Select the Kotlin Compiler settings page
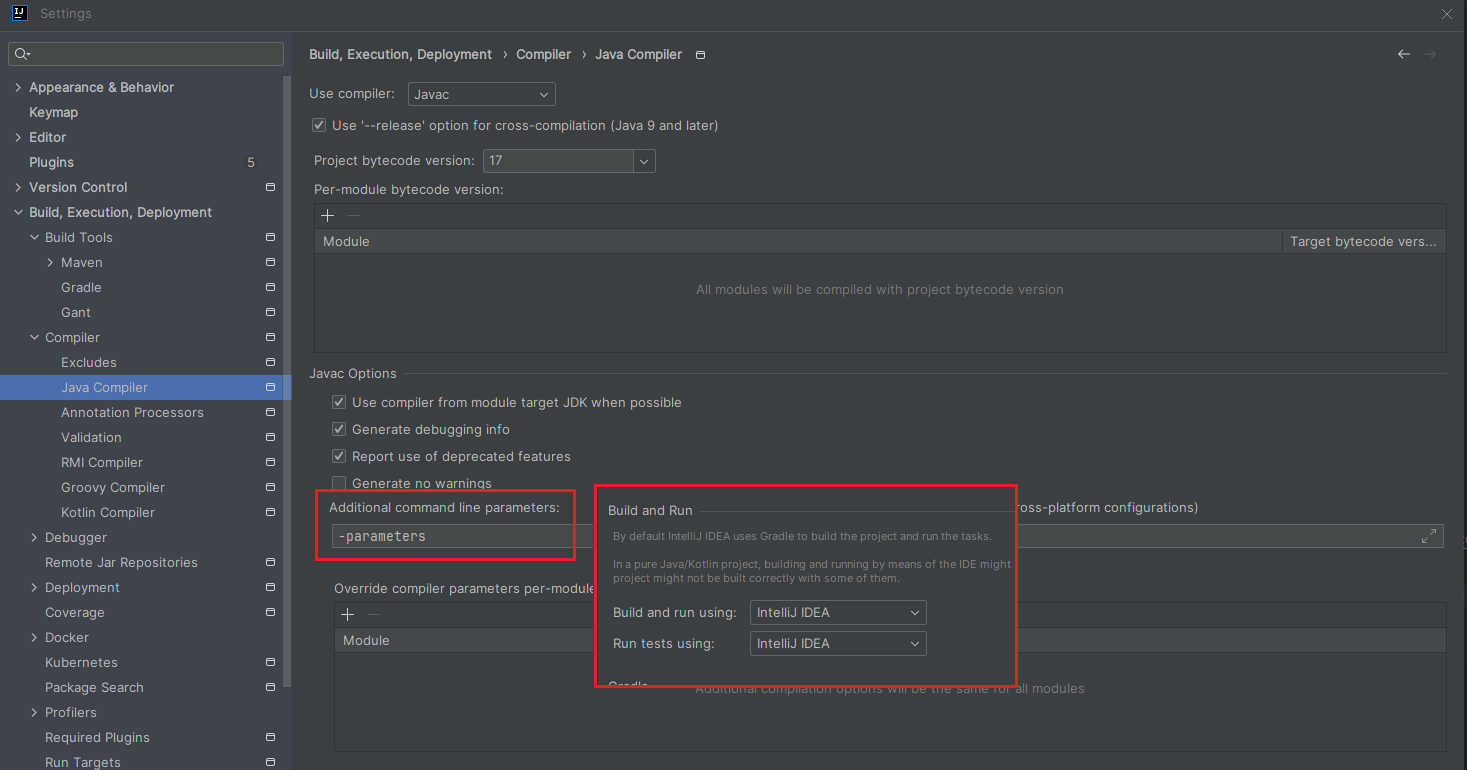 [107, 512]
